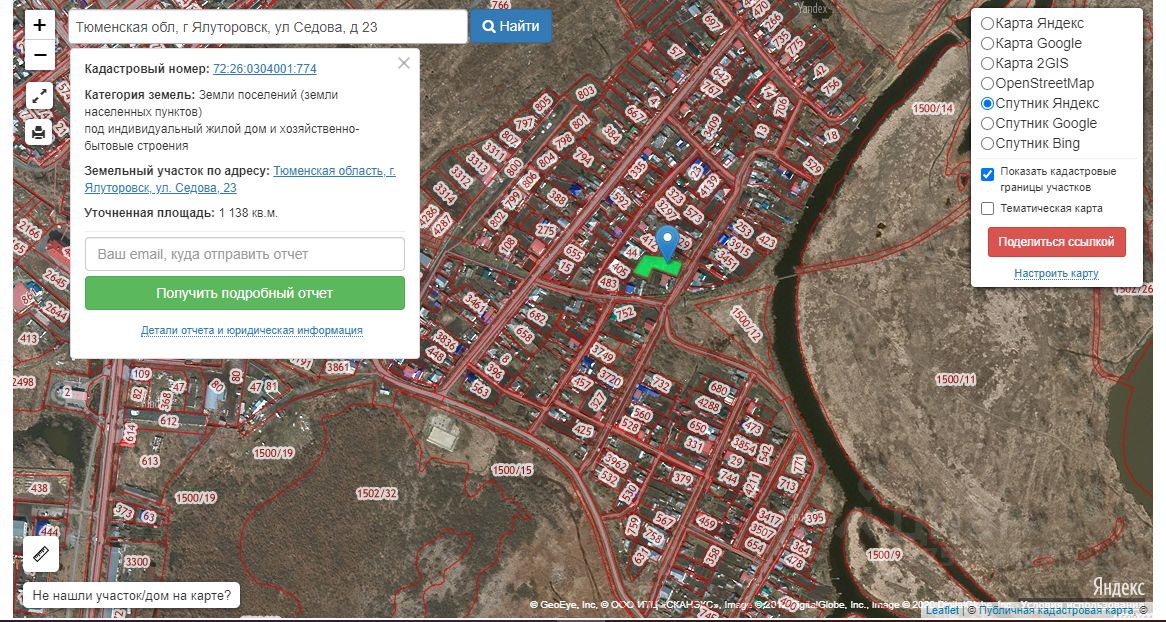Image resolution: width=1166 pixels, height=622 pixels.
Task: Focus the email input field
Action: 244,254
